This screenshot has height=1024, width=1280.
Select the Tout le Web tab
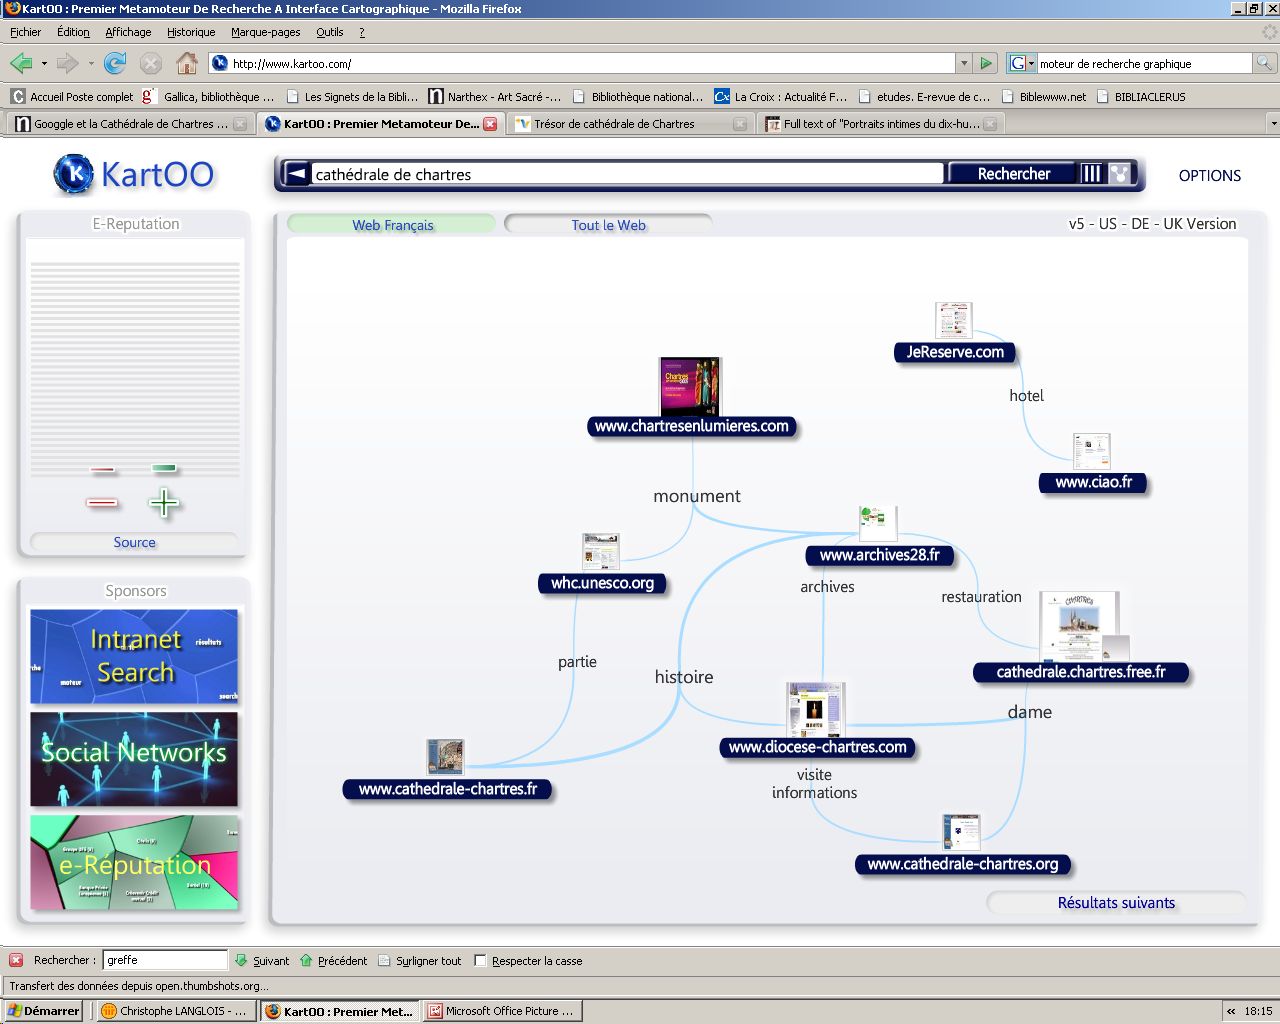(x=608, y=225)
